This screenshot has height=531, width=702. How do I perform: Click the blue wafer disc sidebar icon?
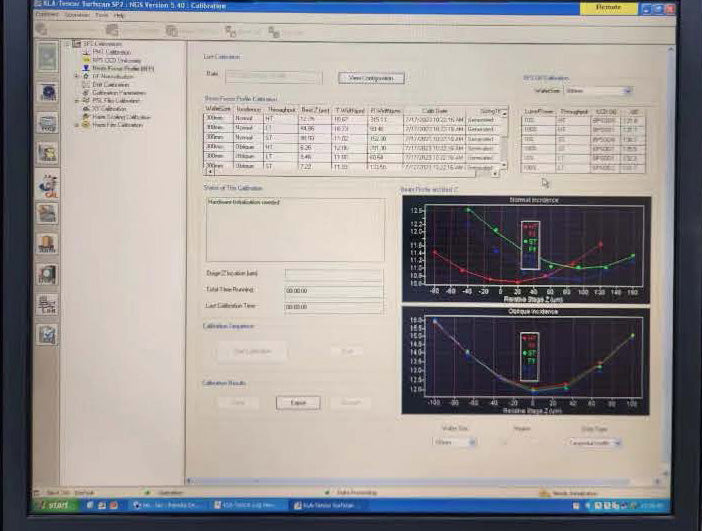tap(47, 92)
